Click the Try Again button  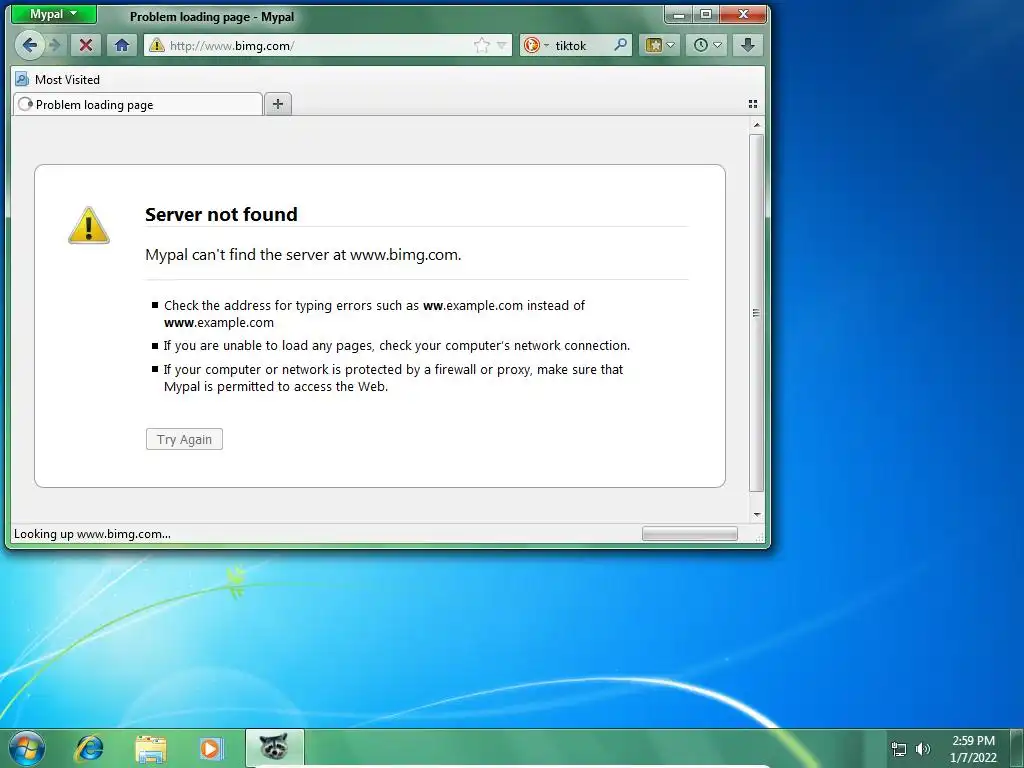[184, 439]
